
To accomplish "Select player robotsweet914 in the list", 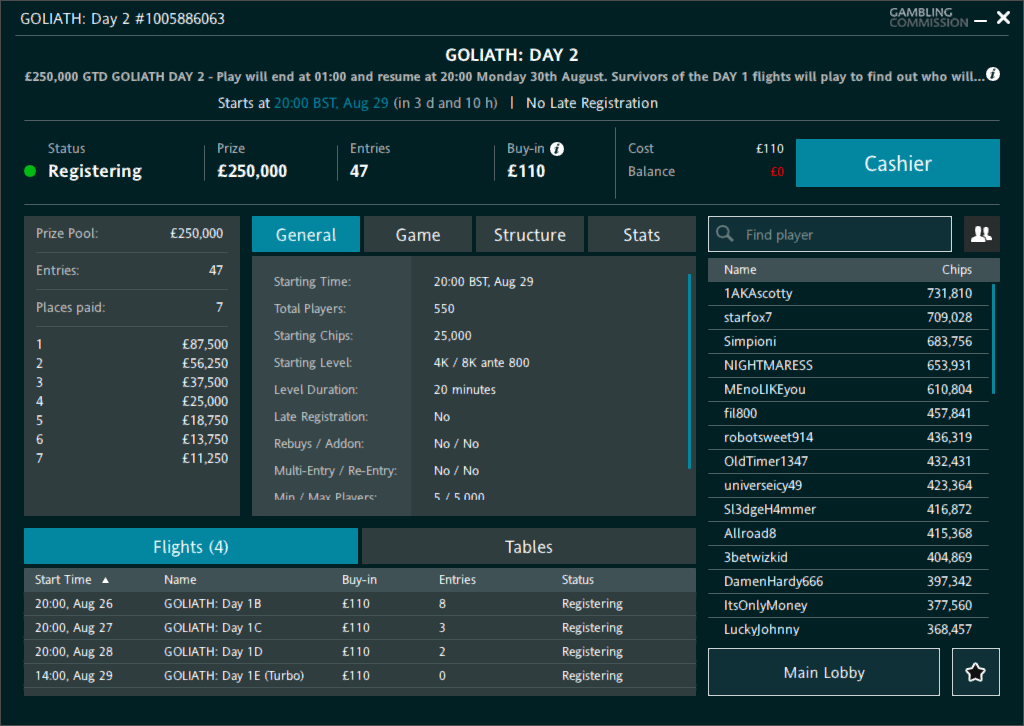I will click(x=848, y=437).
